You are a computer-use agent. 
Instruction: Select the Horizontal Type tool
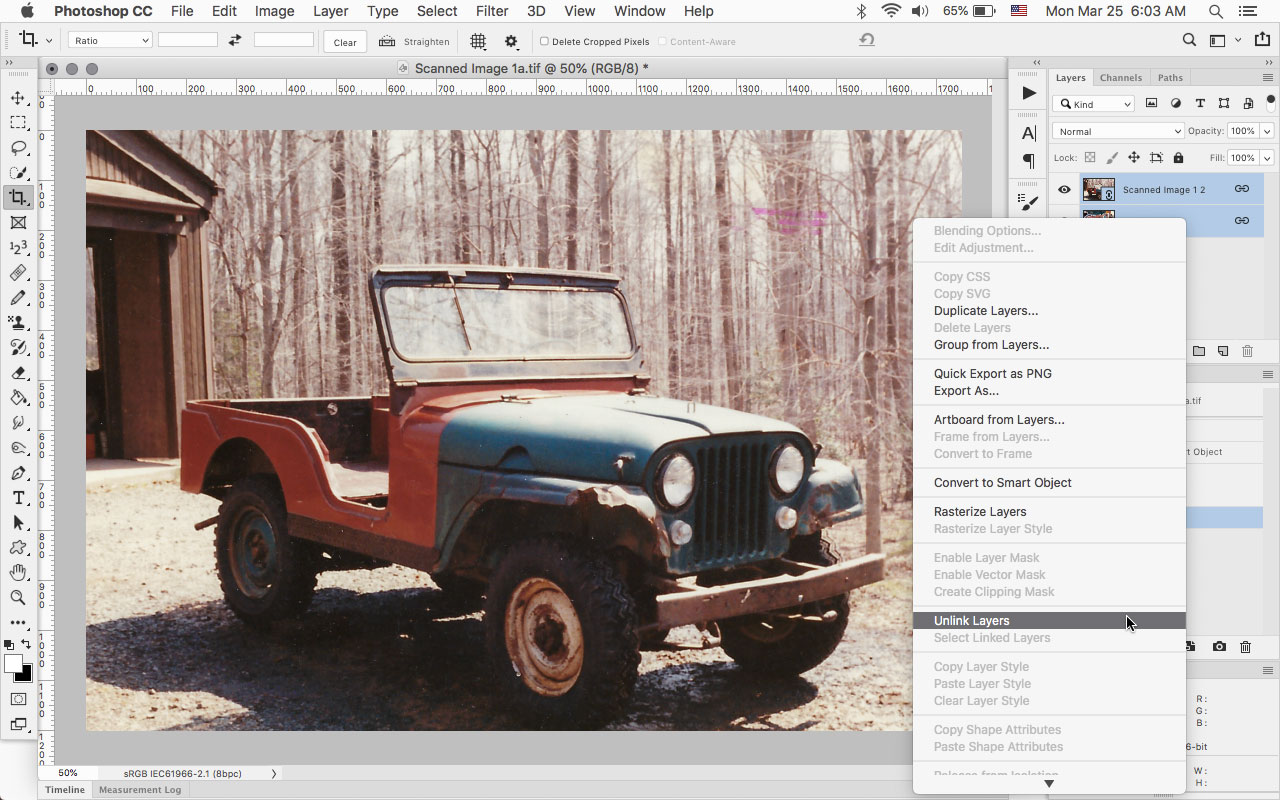18,498
